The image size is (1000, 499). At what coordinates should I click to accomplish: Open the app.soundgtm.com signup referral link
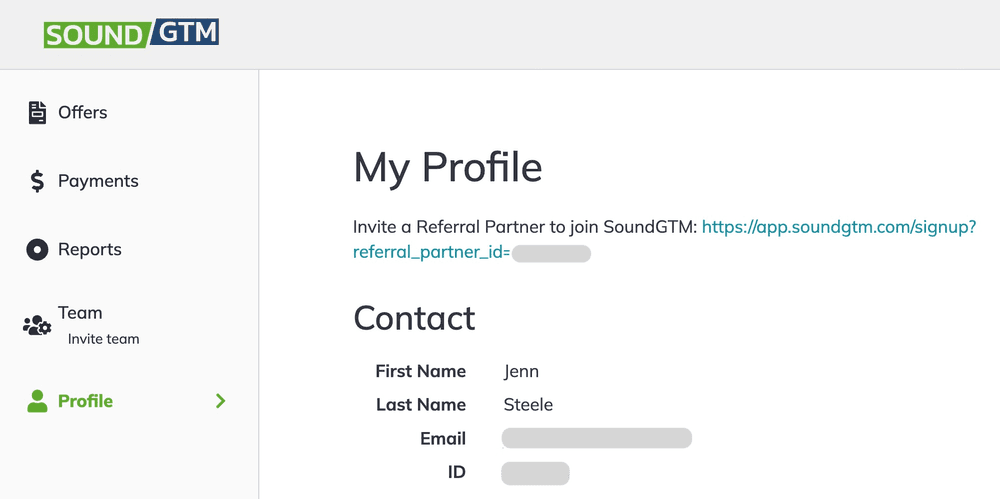click(x=838, y=228)
